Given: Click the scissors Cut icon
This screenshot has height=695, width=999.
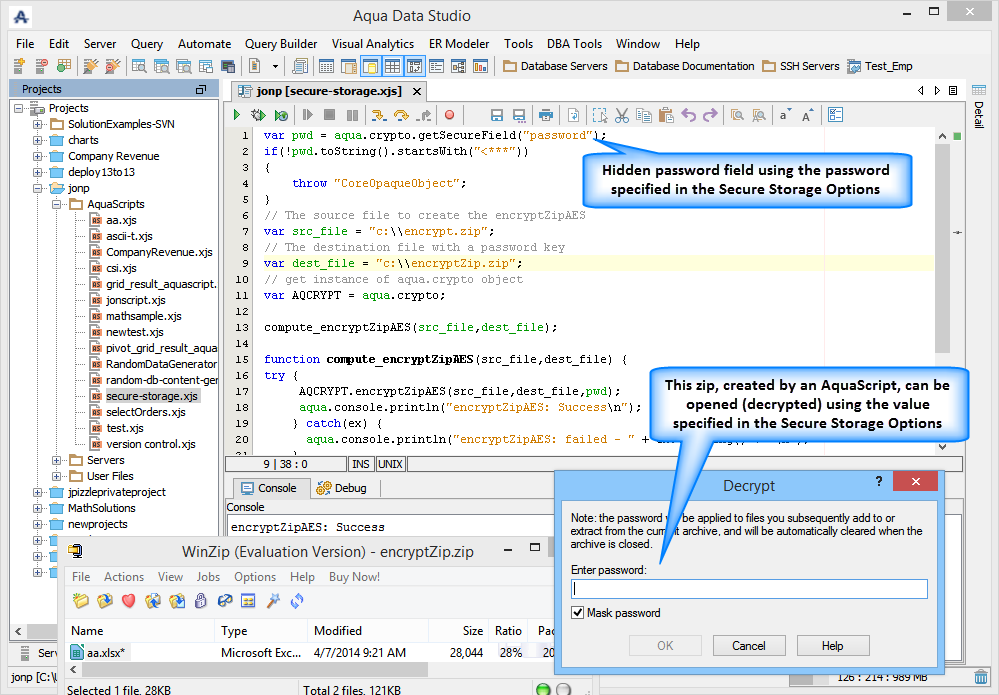Looking at the screenshot, I should 621,116.
